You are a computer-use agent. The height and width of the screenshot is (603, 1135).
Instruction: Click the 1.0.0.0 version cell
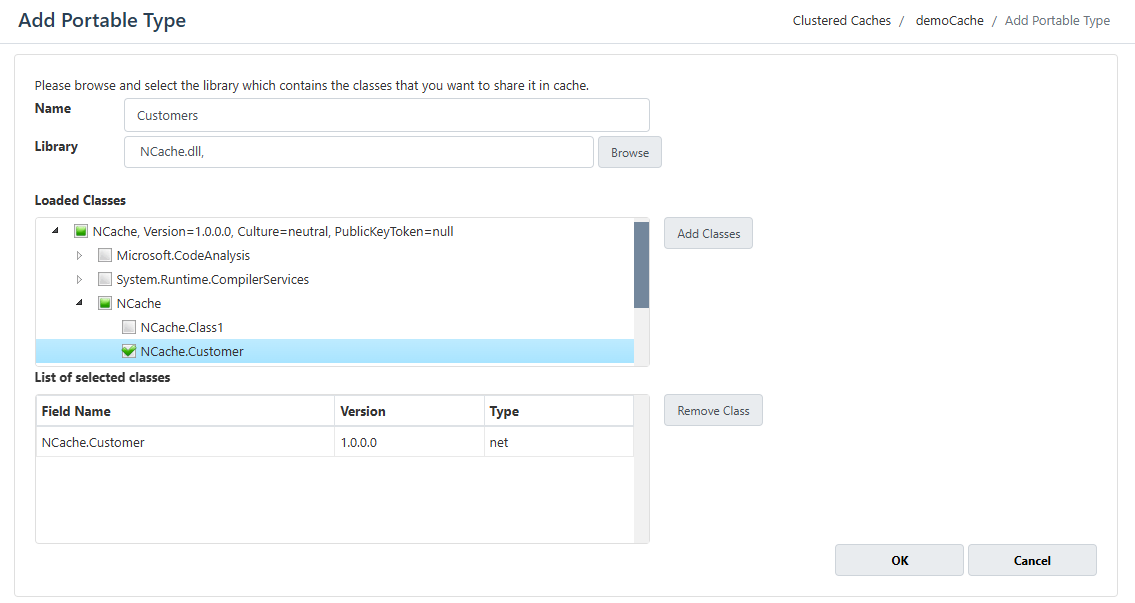click(409, 442)
